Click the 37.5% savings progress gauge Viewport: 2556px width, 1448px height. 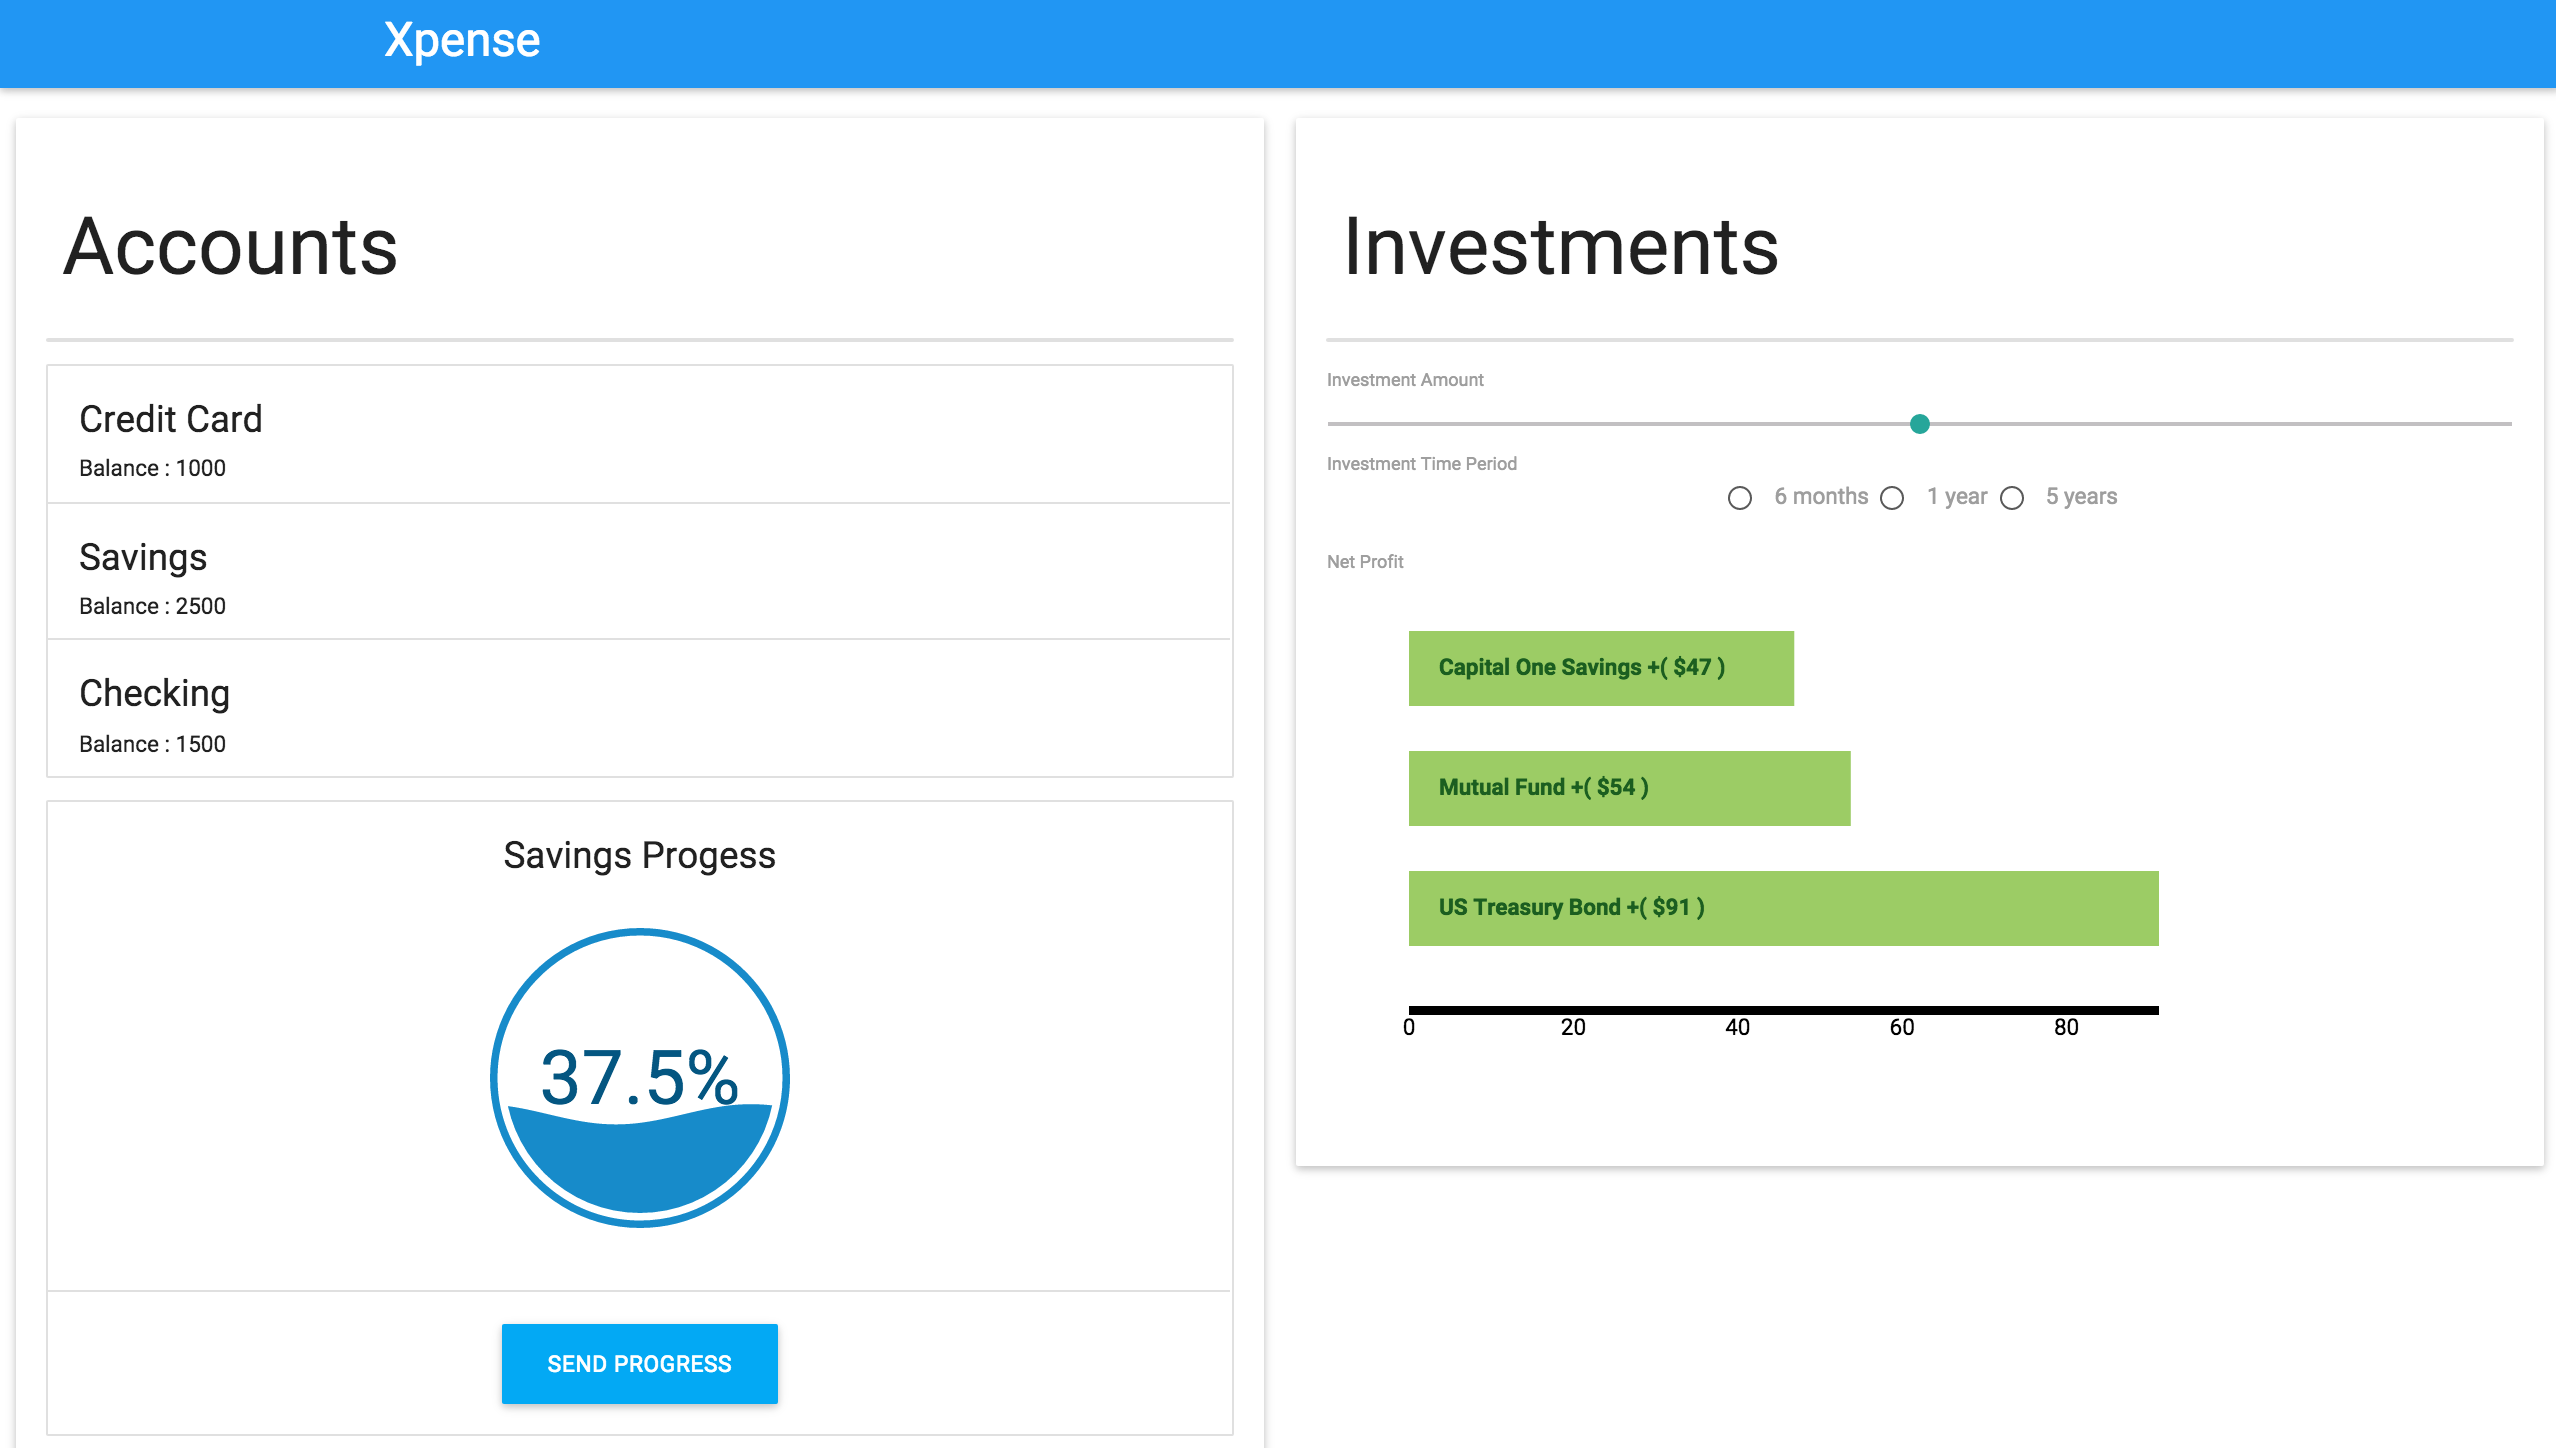pyautogui.click(x=640, y=1078)
